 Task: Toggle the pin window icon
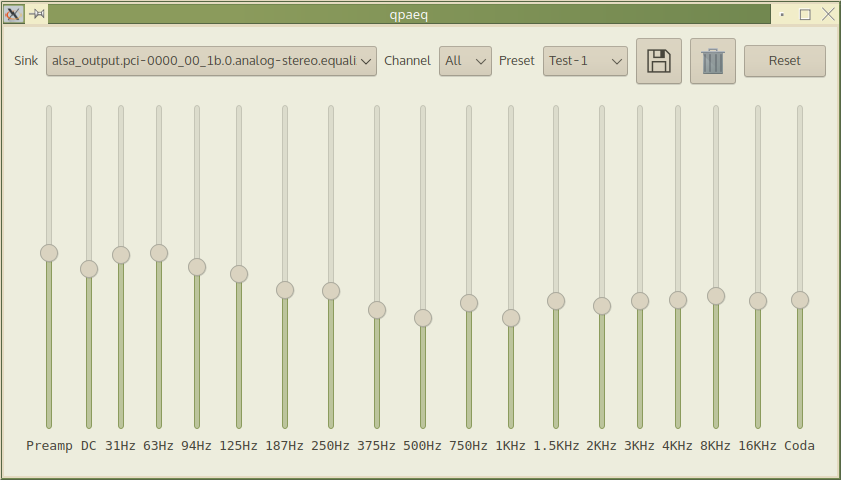click(x=36, y=14)
